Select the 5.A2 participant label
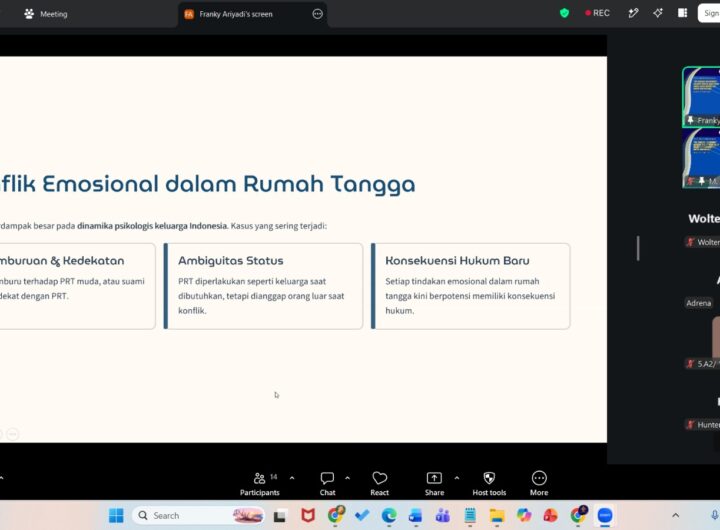Screen dimensions: 720x530 703,364
